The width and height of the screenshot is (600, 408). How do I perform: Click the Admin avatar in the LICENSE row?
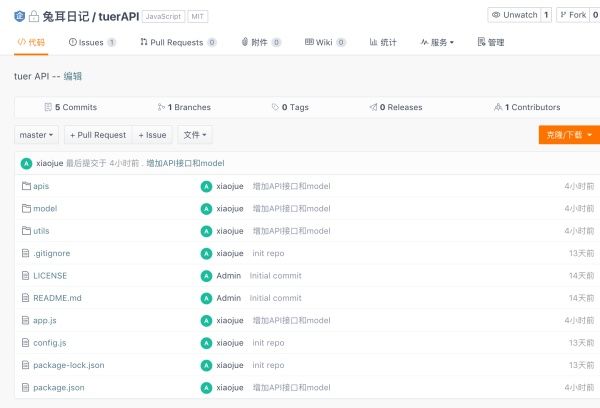pyautogui.click(x=206, y=276)
